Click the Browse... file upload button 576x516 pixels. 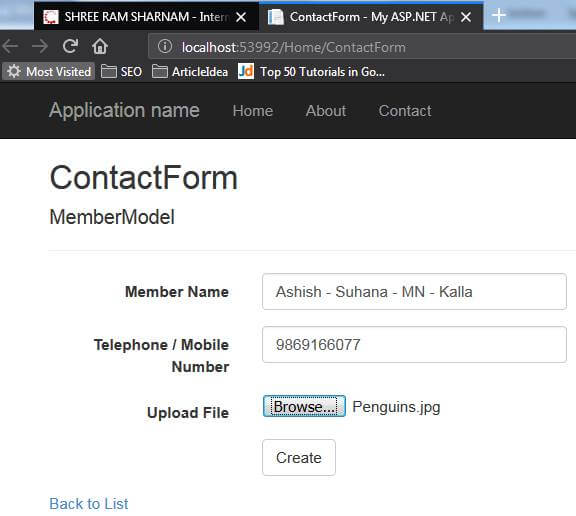(x=304, y=406)
